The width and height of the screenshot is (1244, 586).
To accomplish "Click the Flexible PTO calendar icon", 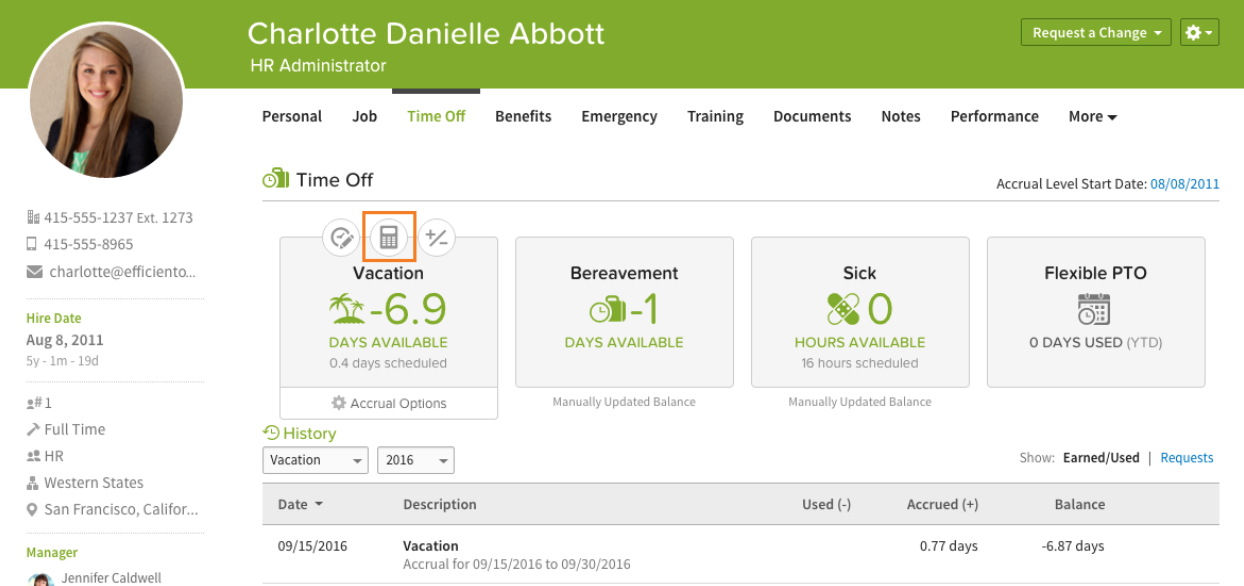I will [x=1094, y=309].
